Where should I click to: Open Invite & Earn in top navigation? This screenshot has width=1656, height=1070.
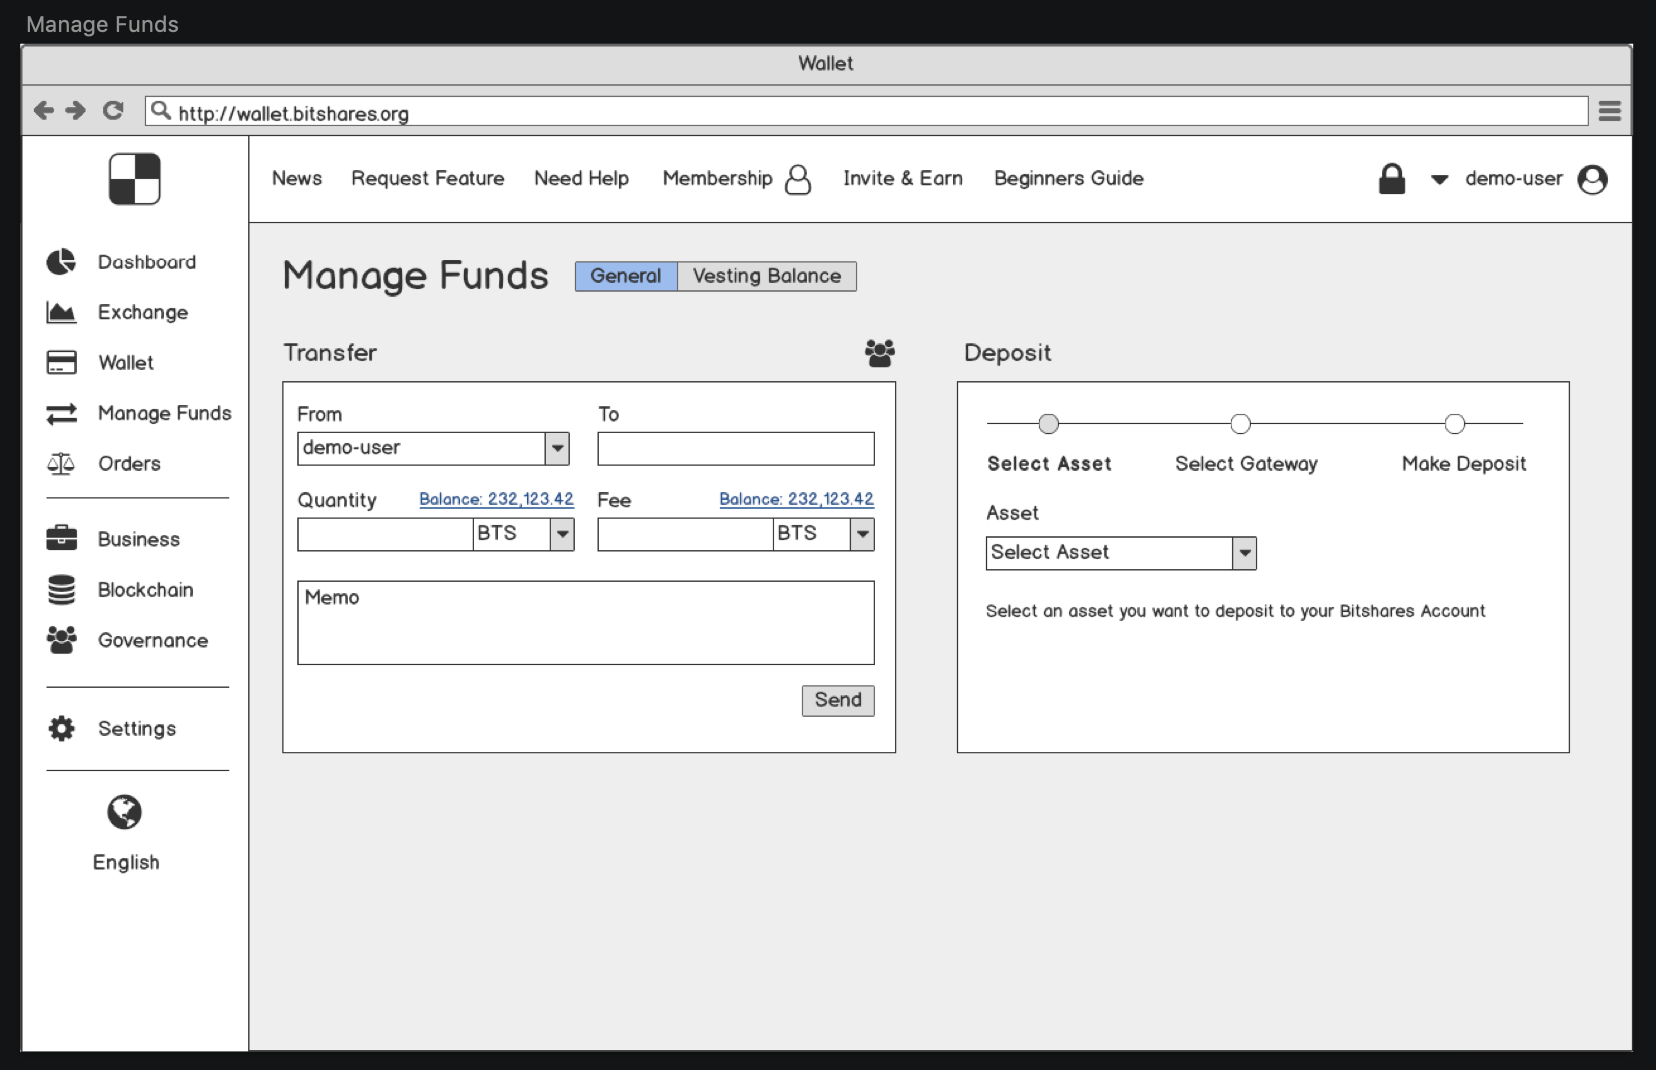pos(903,178)
